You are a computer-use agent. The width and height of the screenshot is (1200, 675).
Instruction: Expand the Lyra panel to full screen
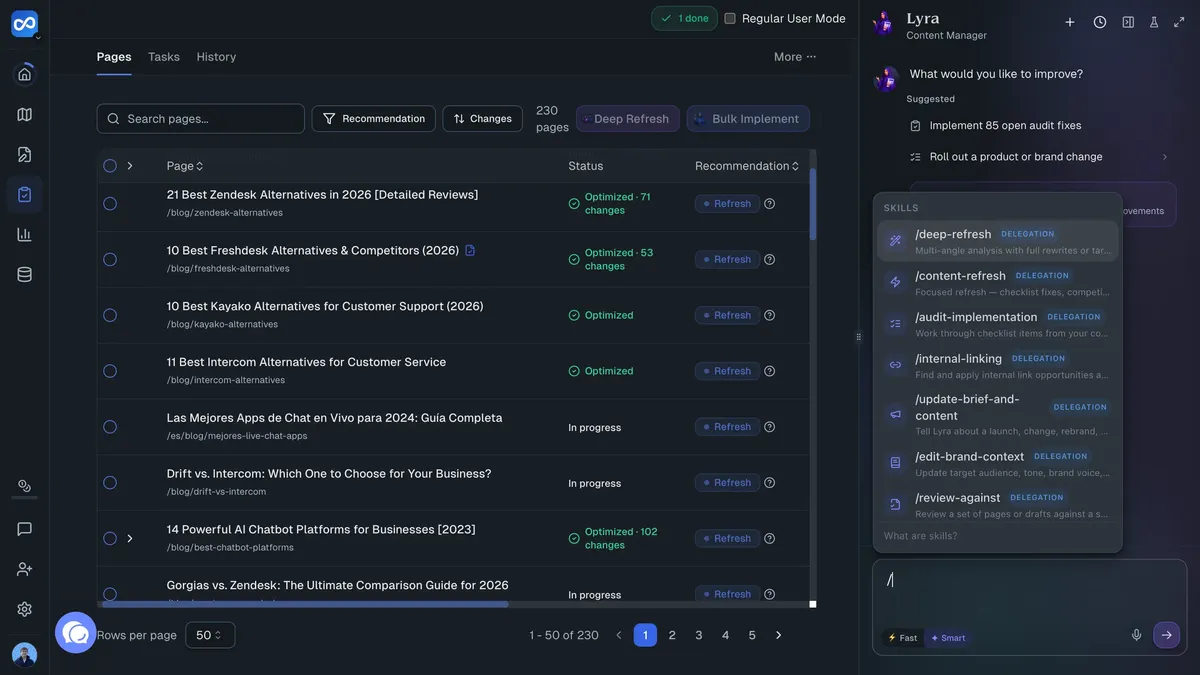pos(1179,22)
